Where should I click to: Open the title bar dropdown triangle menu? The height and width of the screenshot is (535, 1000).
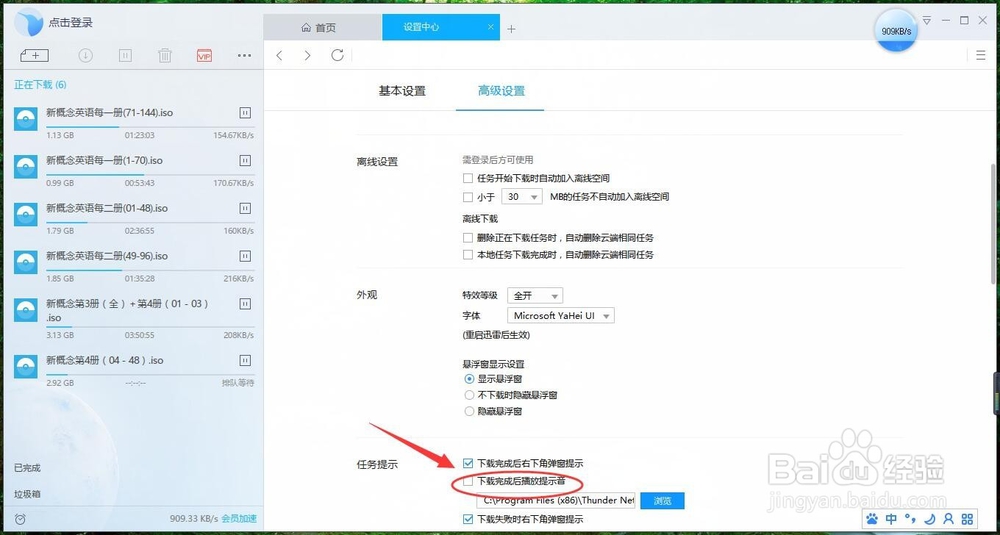pyautogui.click(x=927, y=20)
